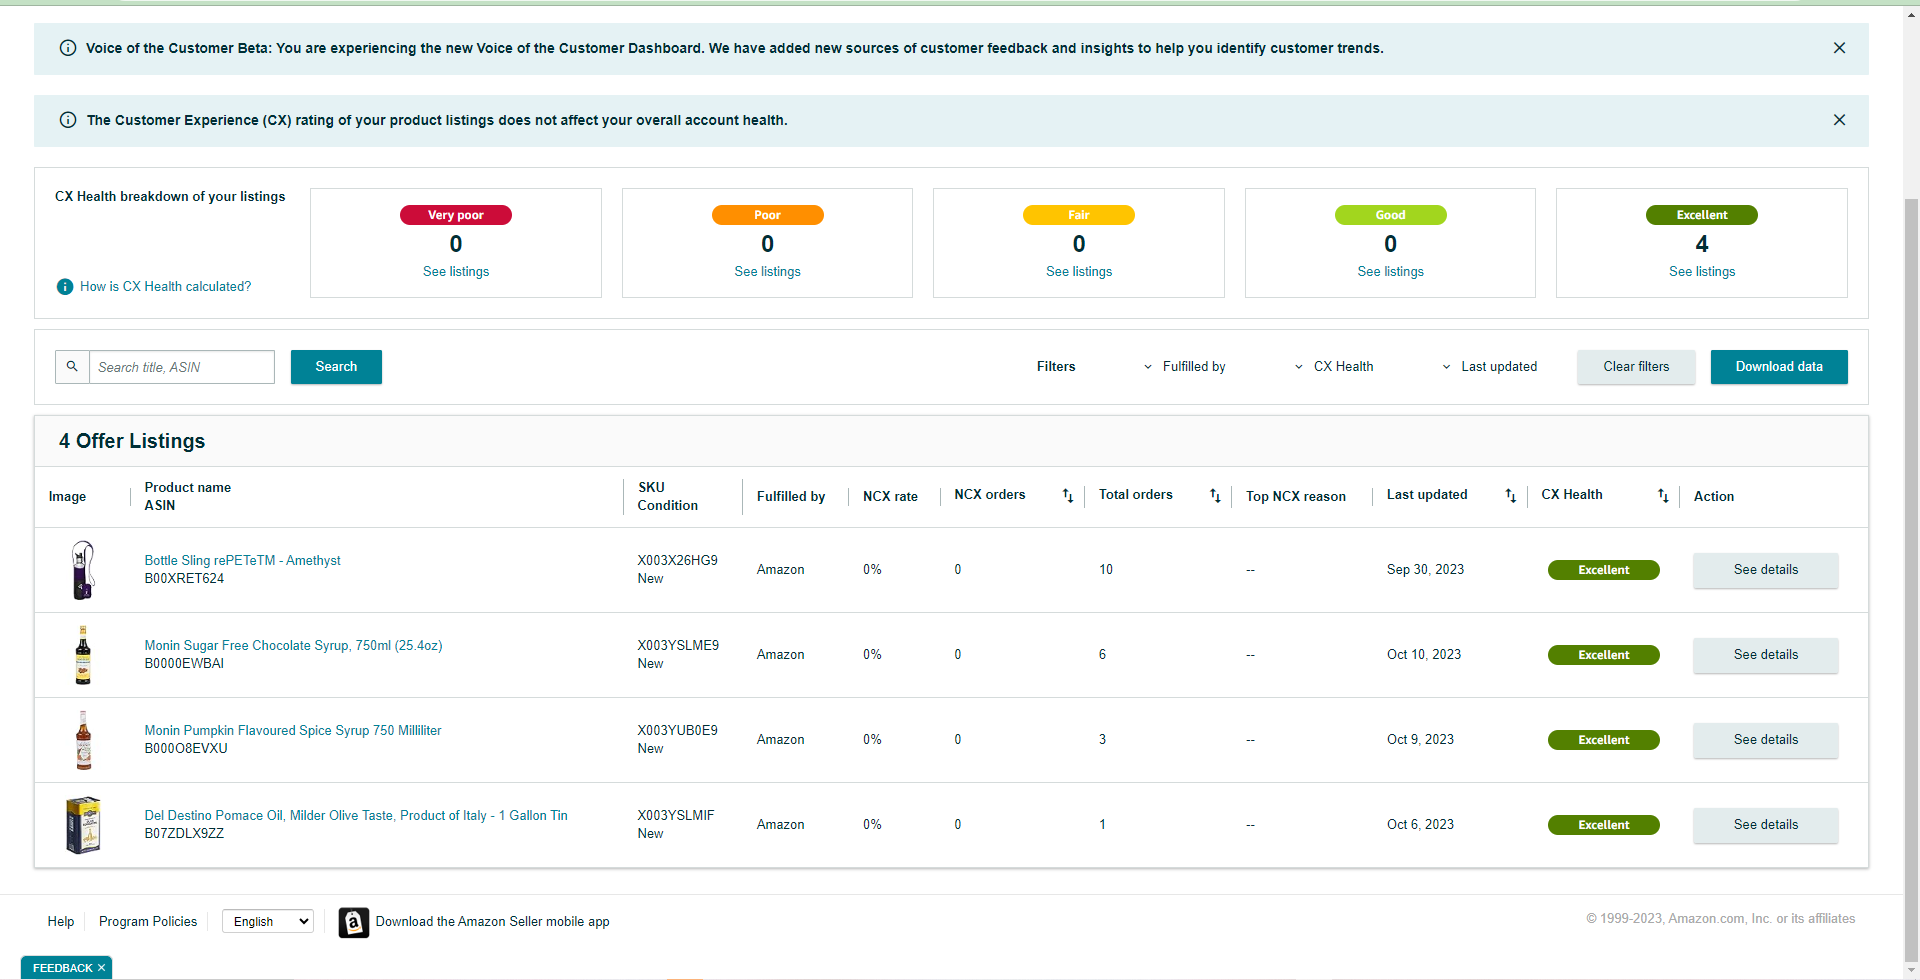Click the Very poor red badge

click(x=456, y=215)
